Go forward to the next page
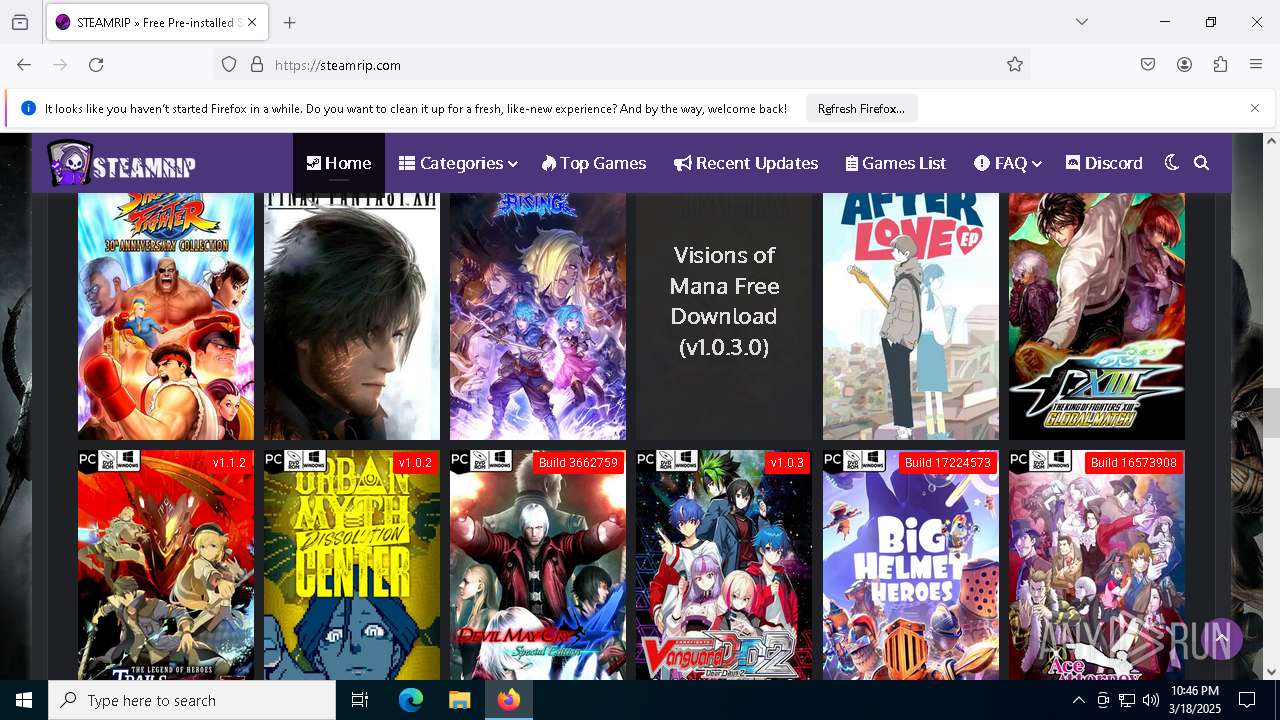Viewport: 1280px width, 720px height. (x=60, y=65)
